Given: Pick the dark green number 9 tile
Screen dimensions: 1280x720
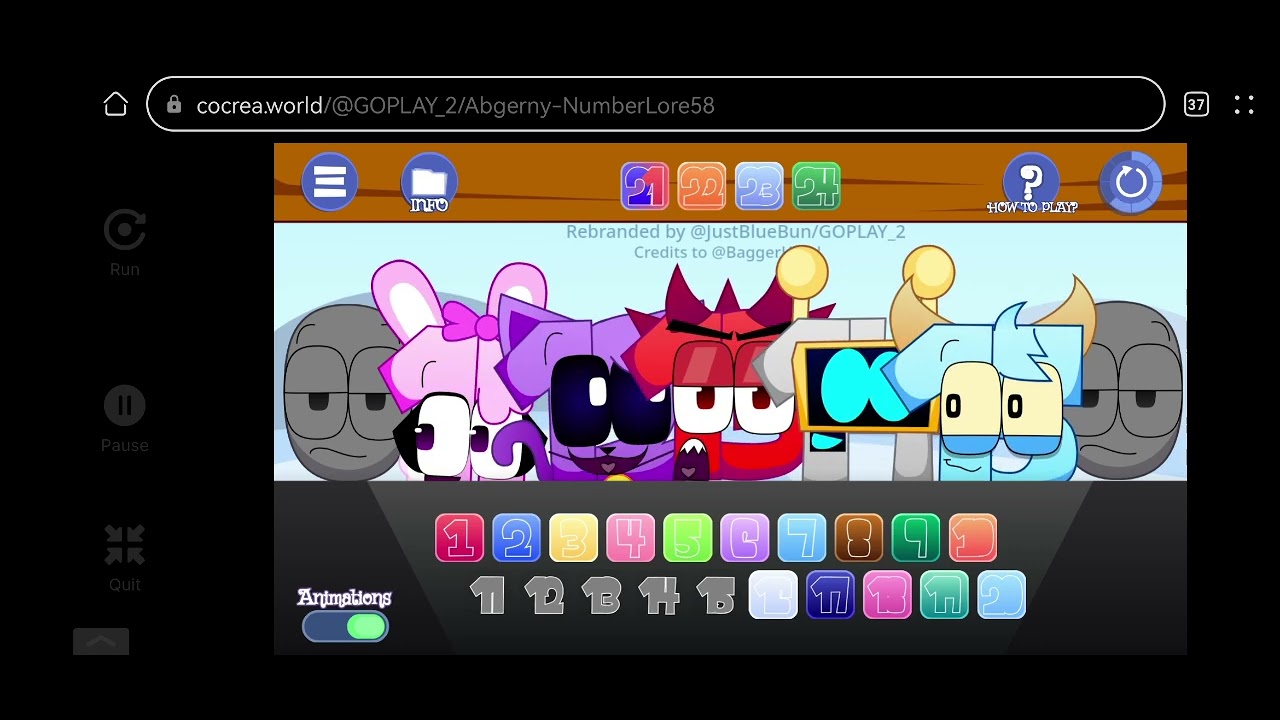Looking at the screenshot, I should point(916,538).
